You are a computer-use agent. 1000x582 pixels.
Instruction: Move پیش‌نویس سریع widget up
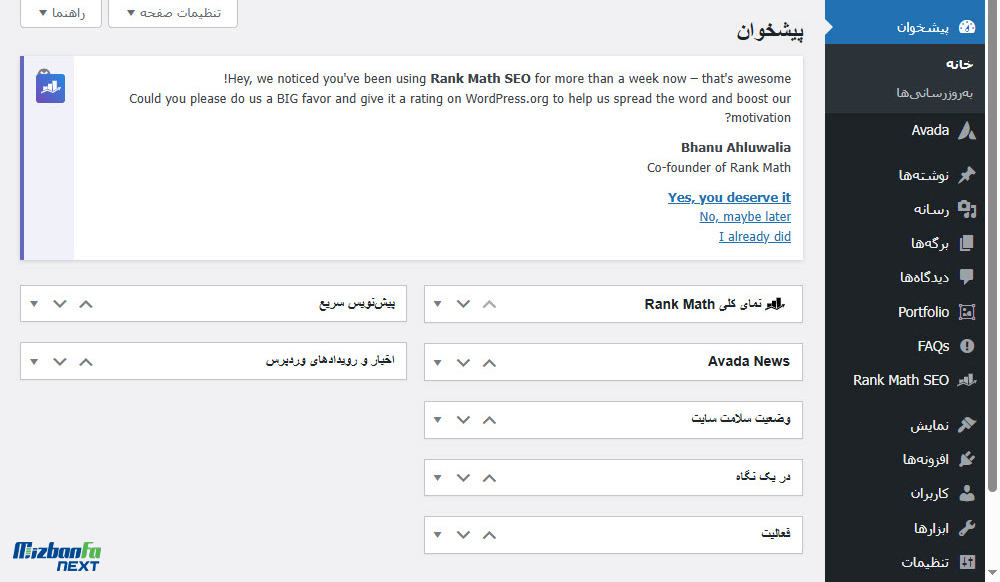tap(86, 304)
